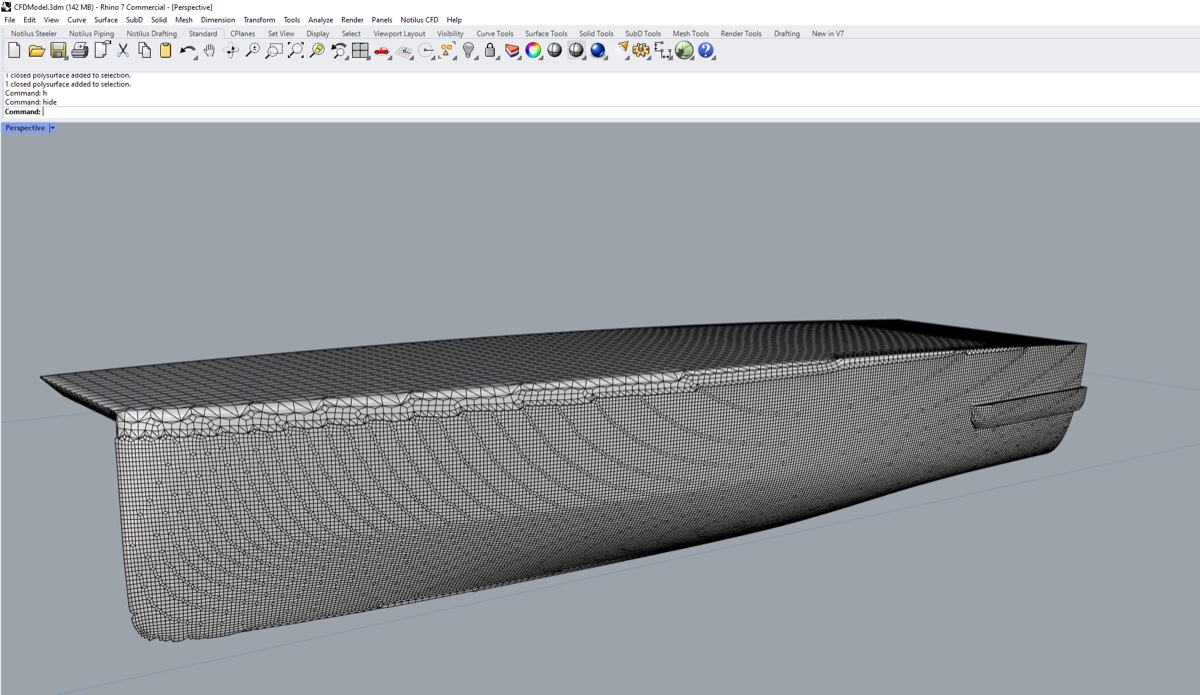Click the gray Shade sphere icon

pyautogui.click(x=554, y=50)
